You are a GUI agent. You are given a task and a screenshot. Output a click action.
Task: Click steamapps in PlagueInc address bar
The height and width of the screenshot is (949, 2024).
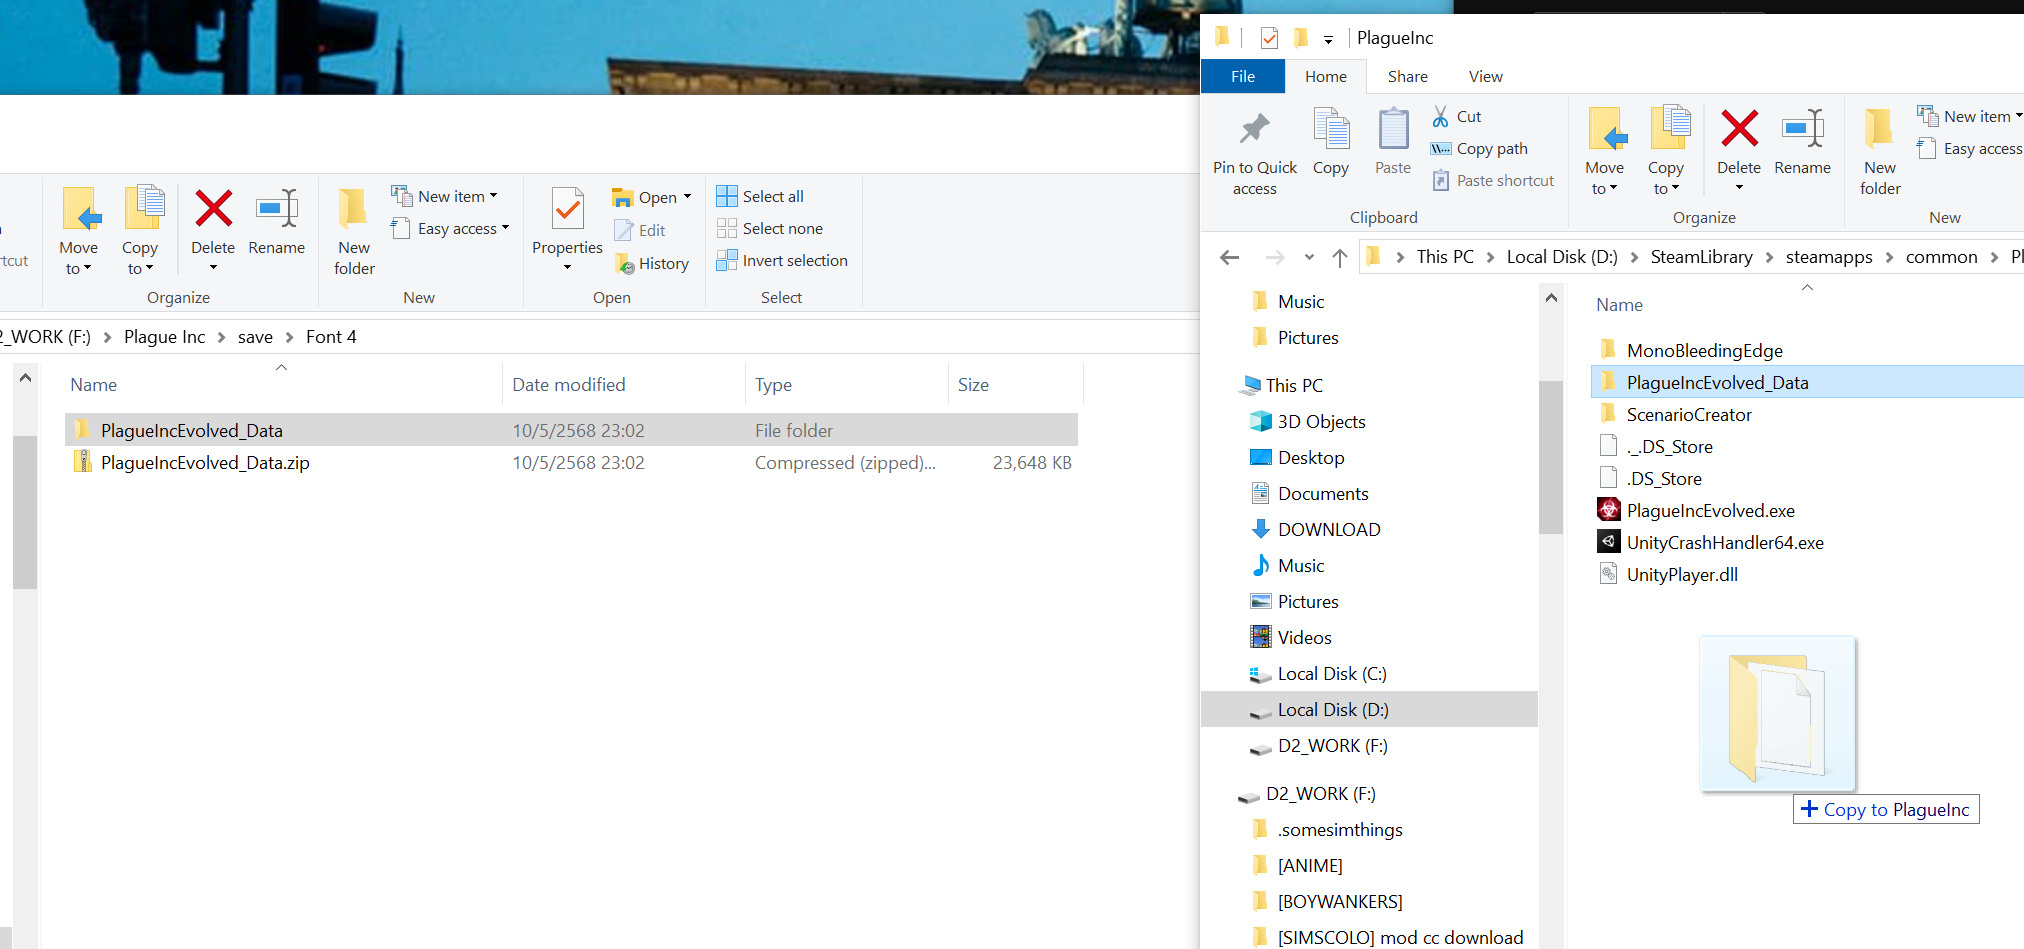pos(1829,257)
